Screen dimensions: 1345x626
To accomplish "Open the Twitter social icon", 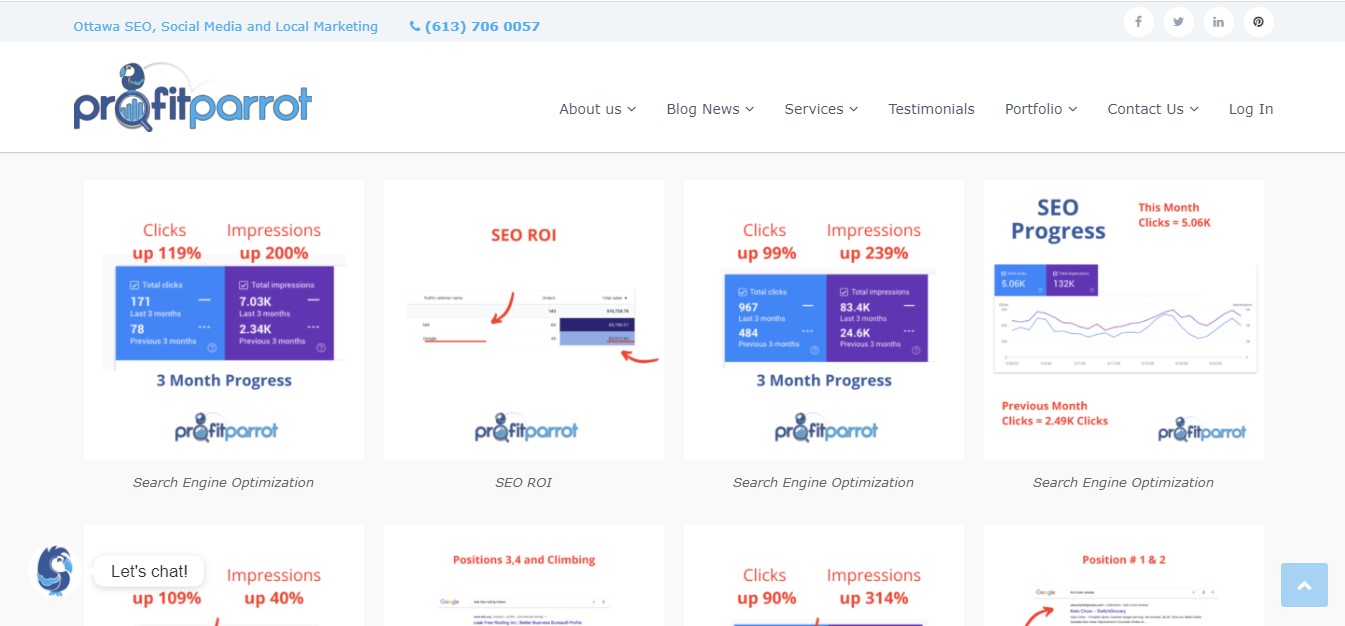I will [1178, 22].
